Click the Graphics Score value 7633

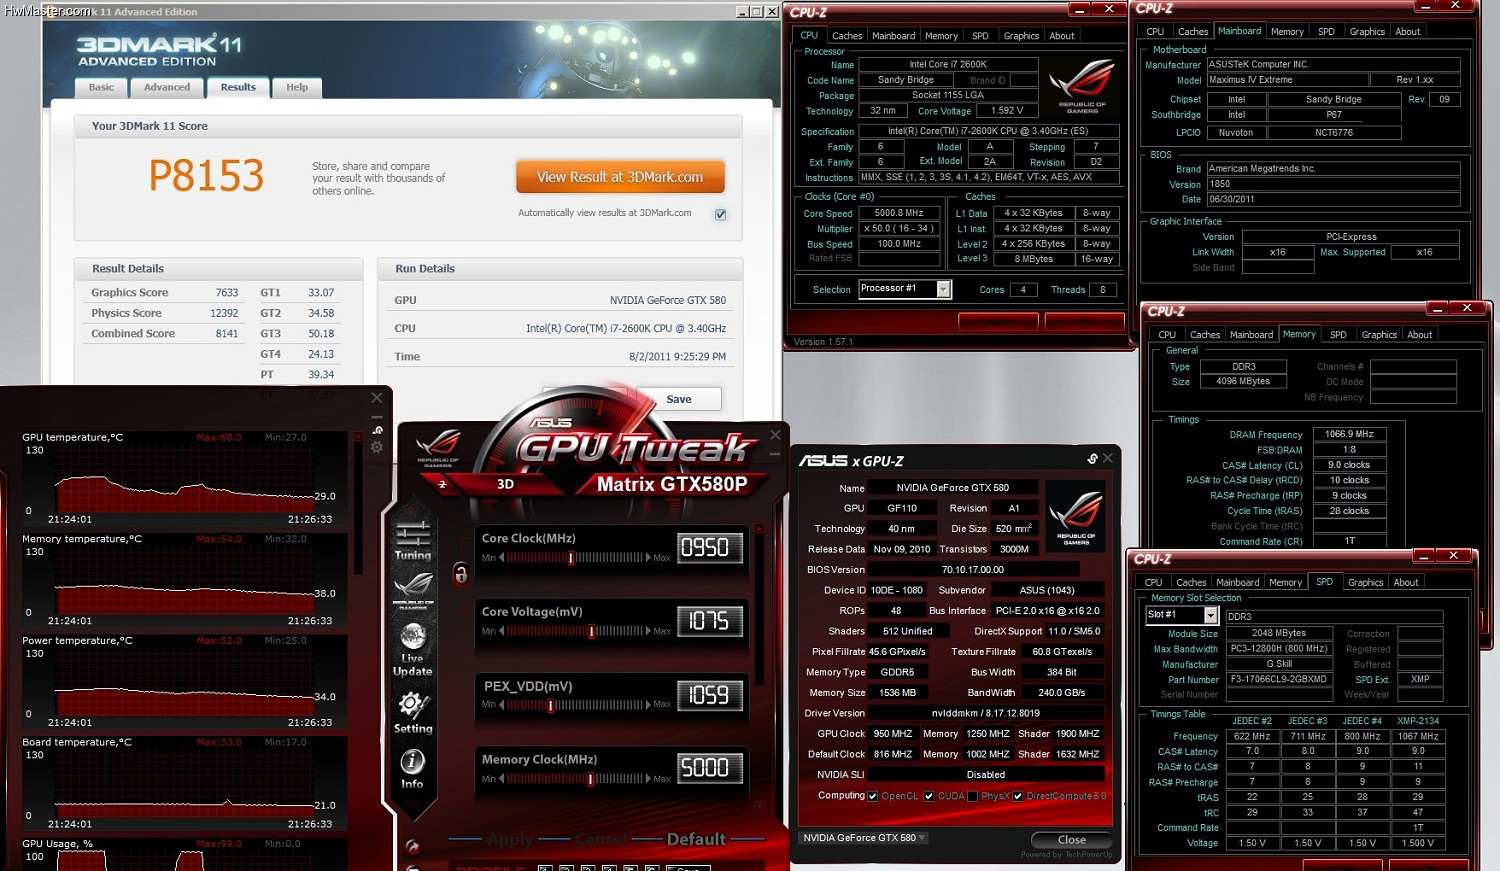tap(227, 293)
